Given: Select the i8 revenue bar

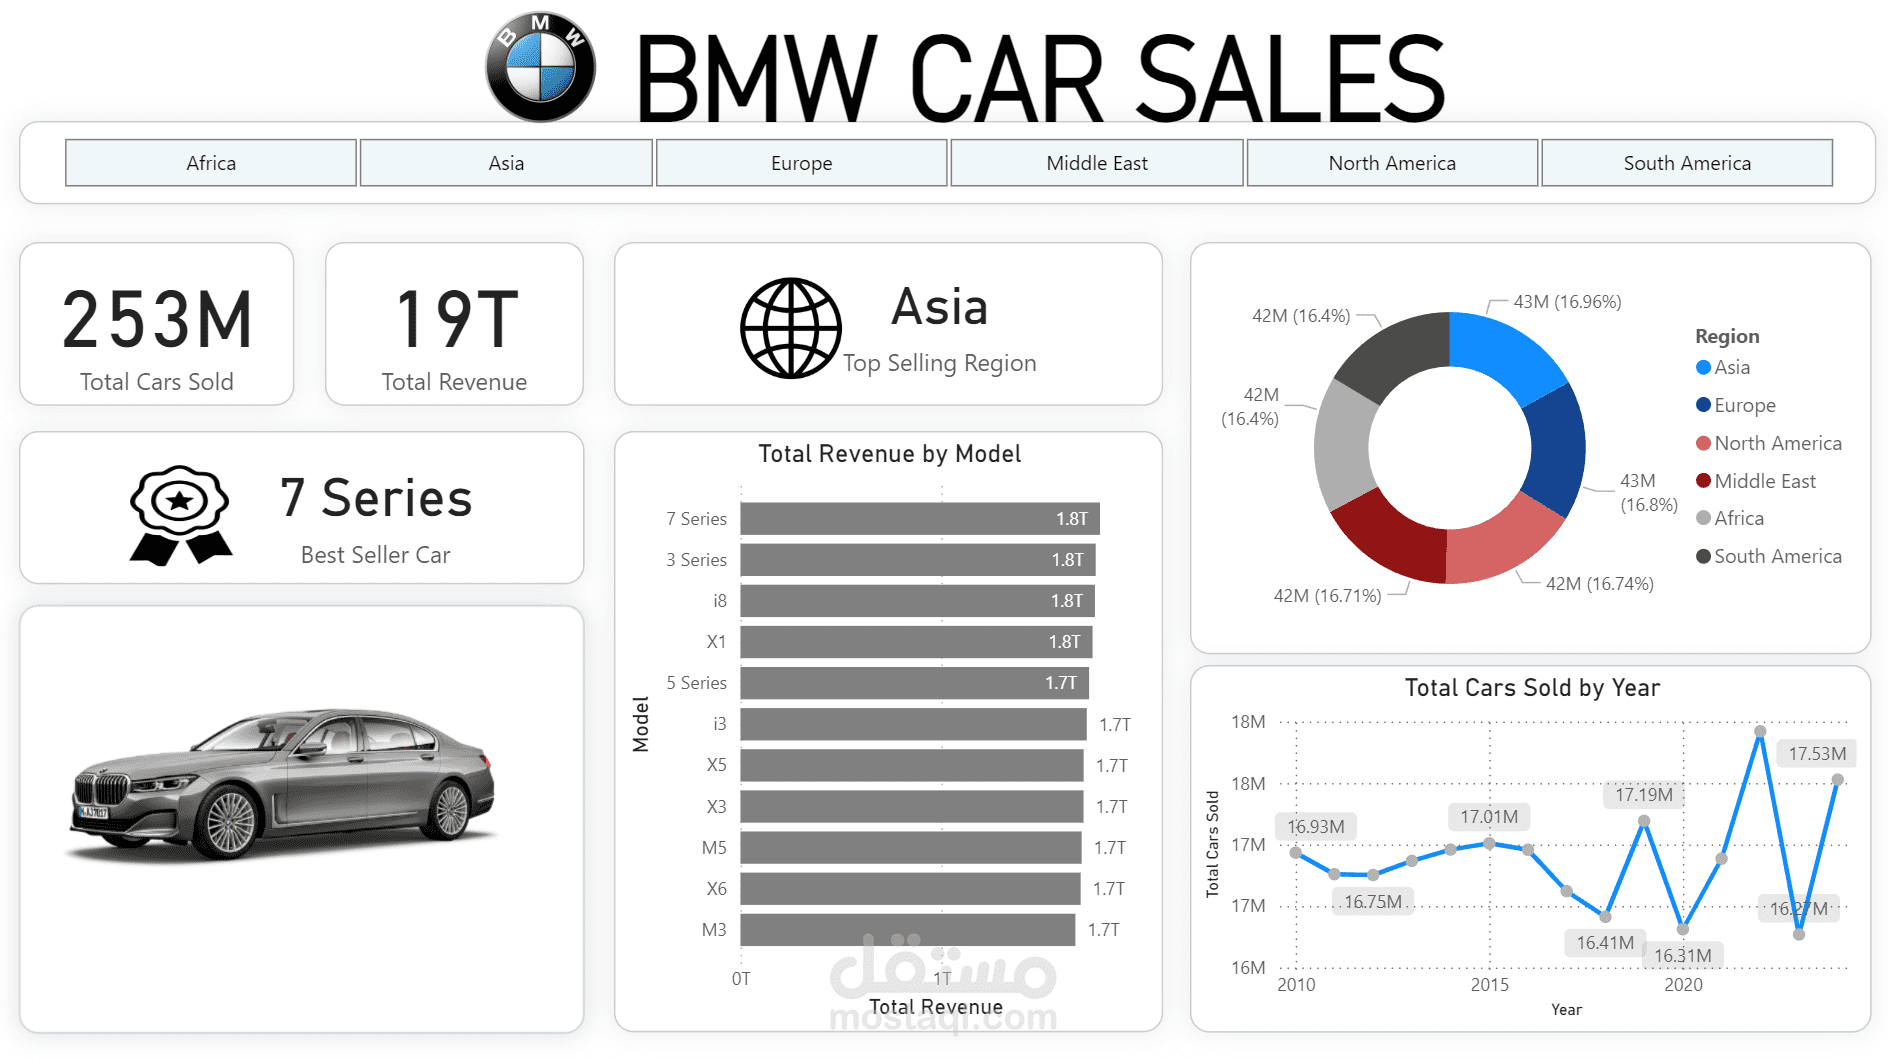Looking at the screenshot, I should (918, 600).
